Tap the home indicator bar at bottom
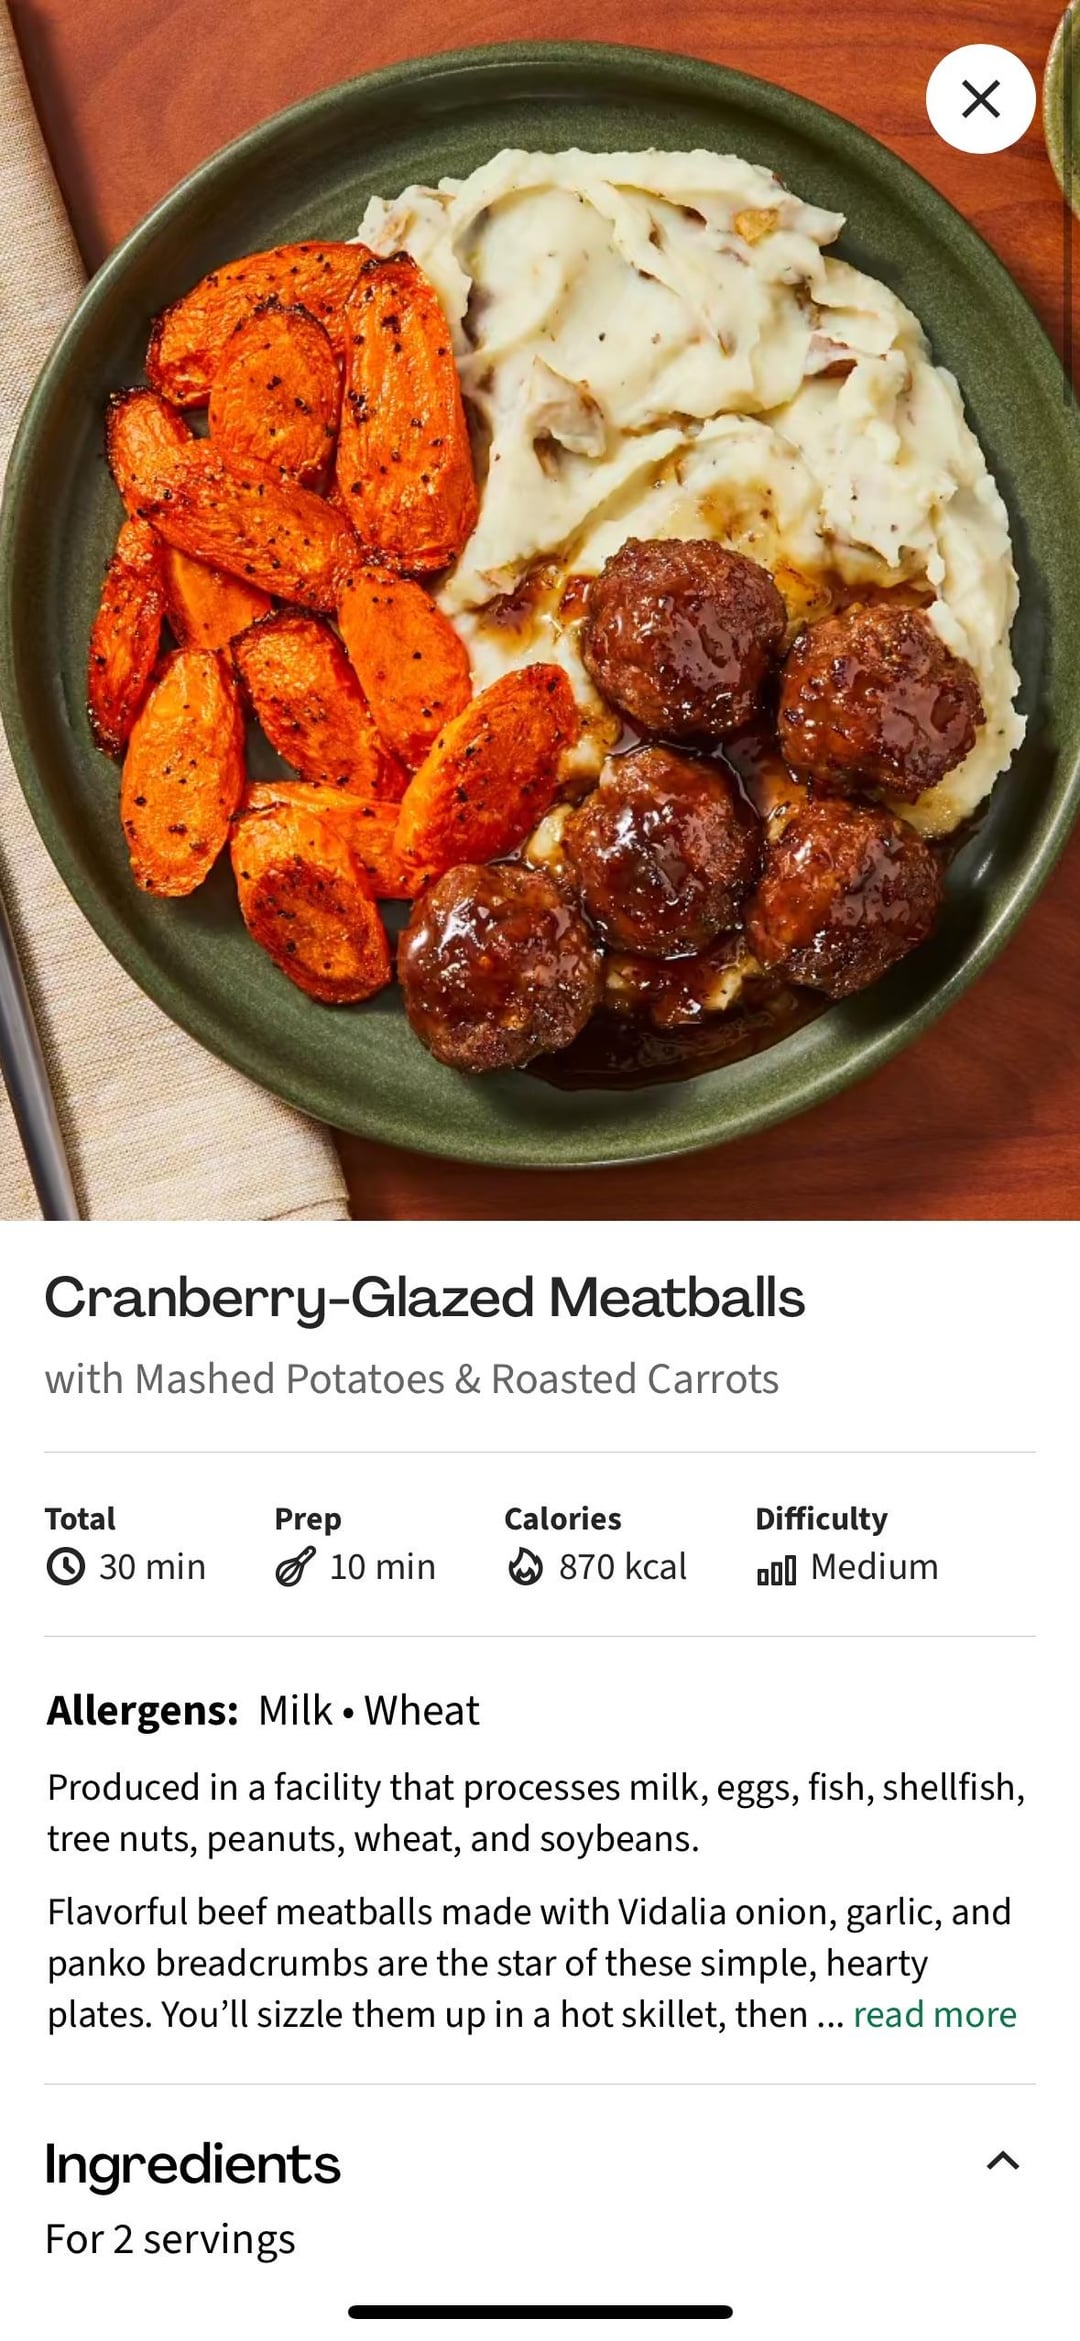Viewport: 1080px width, 2341px height. click(x=540, y=2312)
